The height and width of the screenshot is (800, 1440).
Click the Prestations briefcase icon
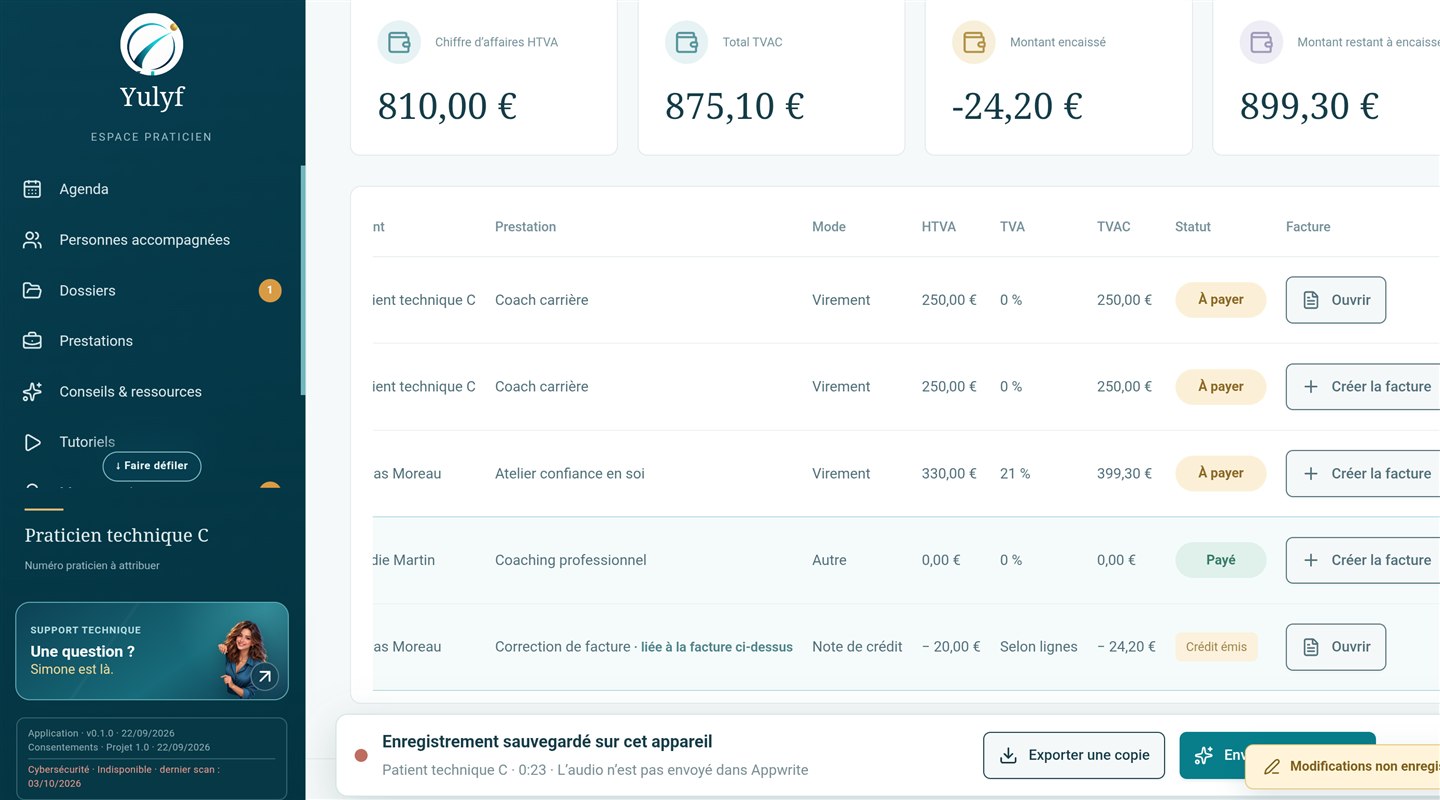coord(32,341)
